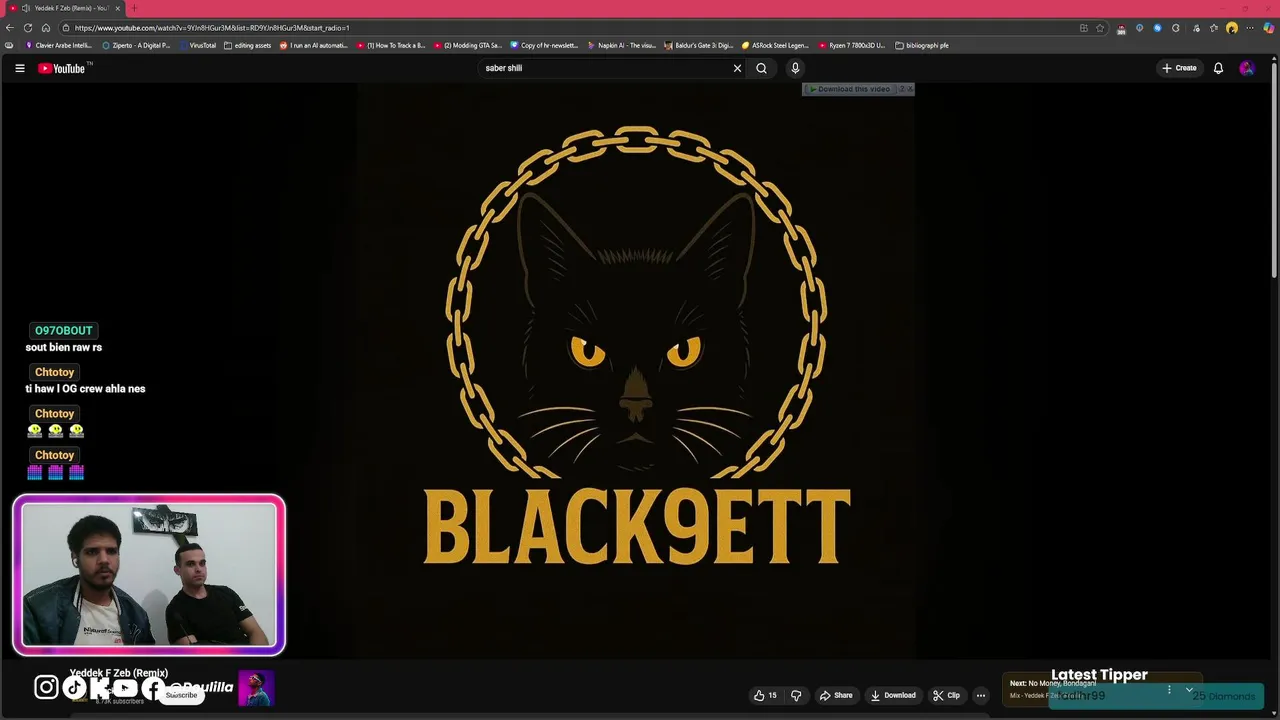Open the VirusTotal bookmark
Viewport: 1280px width, 720px height.
point(198,45)
